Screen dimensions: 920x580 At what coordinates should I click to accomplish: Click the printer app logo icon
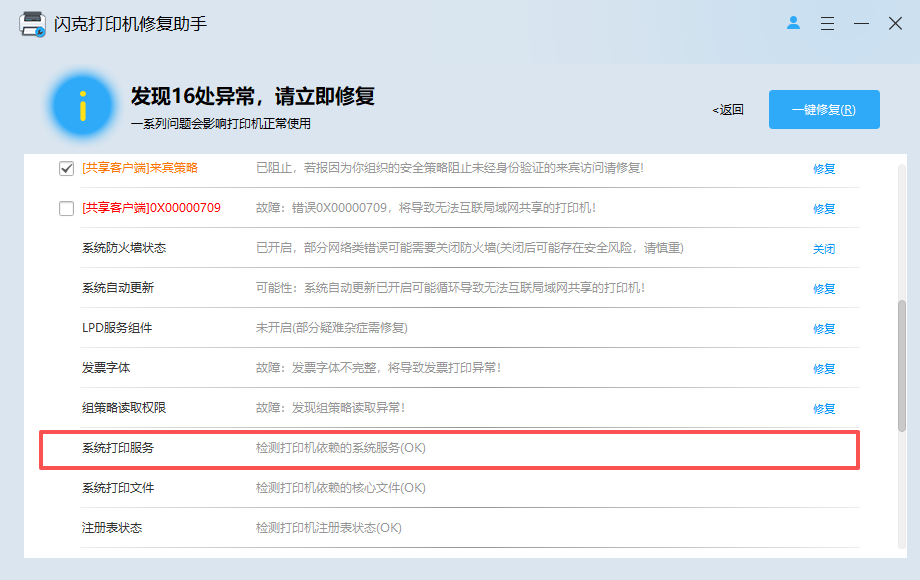point(32,24)
